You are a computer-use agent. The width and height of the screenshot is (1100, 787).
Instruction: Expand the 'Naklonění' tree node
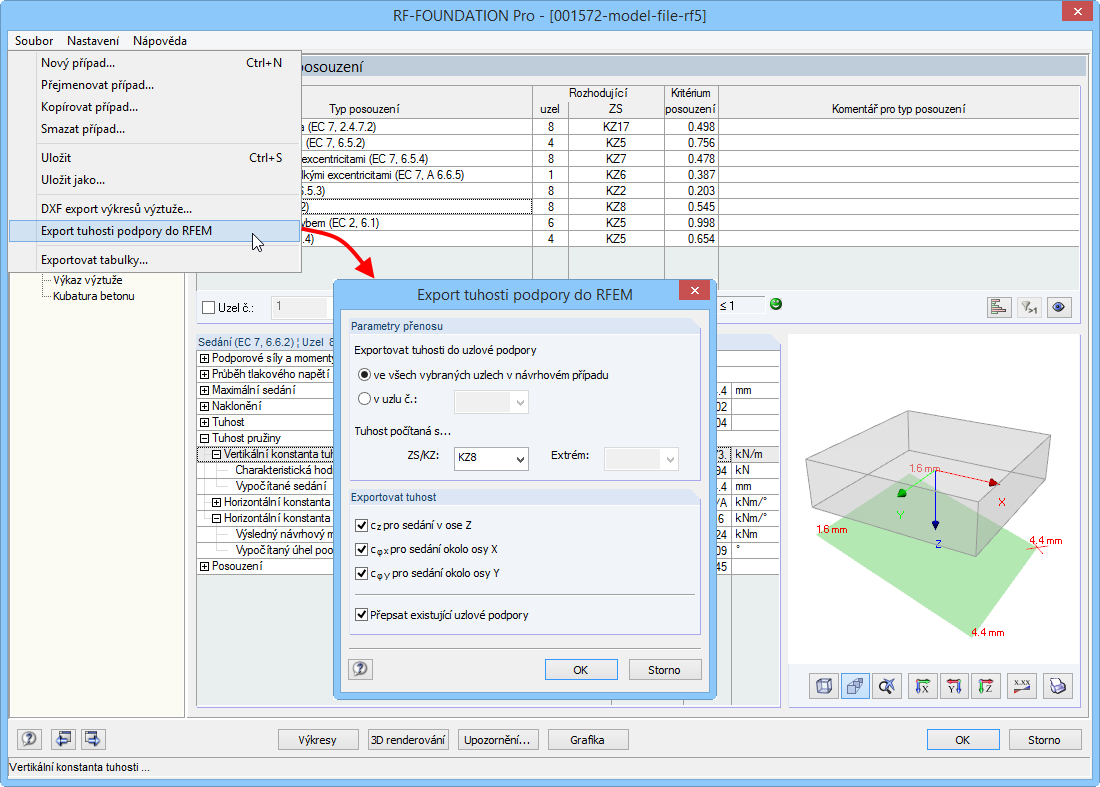tap(205, 406)
